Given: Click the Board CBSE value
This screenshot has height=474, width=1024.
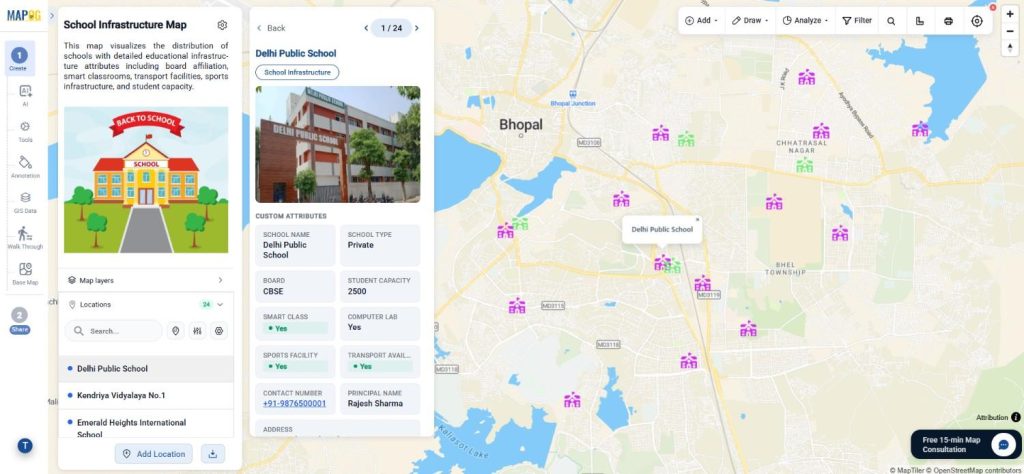Looking at the screenshot, I should pyautogui.click(x=274, y=291).
